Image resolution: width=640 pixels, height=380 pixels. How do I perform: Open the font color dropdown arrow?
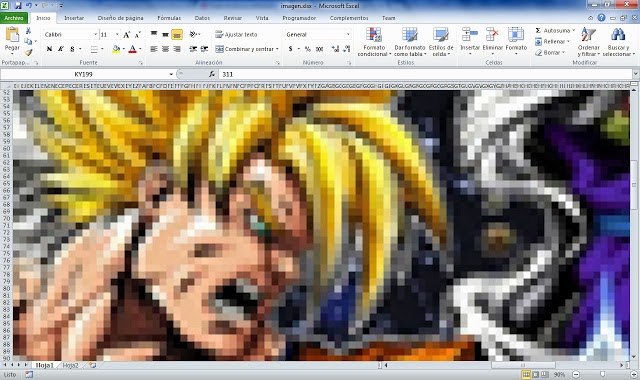click(140, 49)
